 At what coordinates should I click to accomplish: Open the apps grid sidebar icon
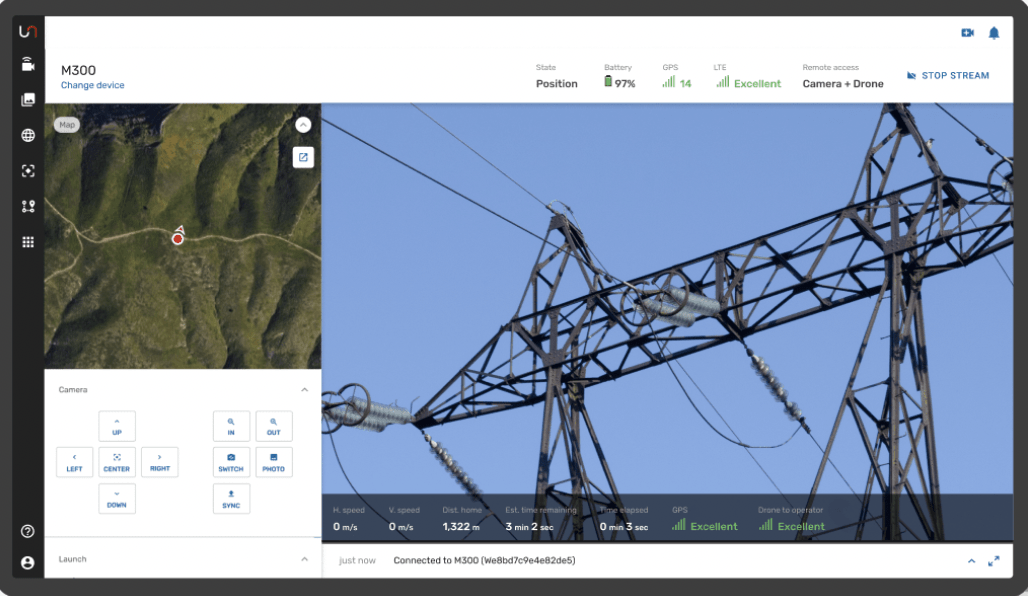click(28, 242)
